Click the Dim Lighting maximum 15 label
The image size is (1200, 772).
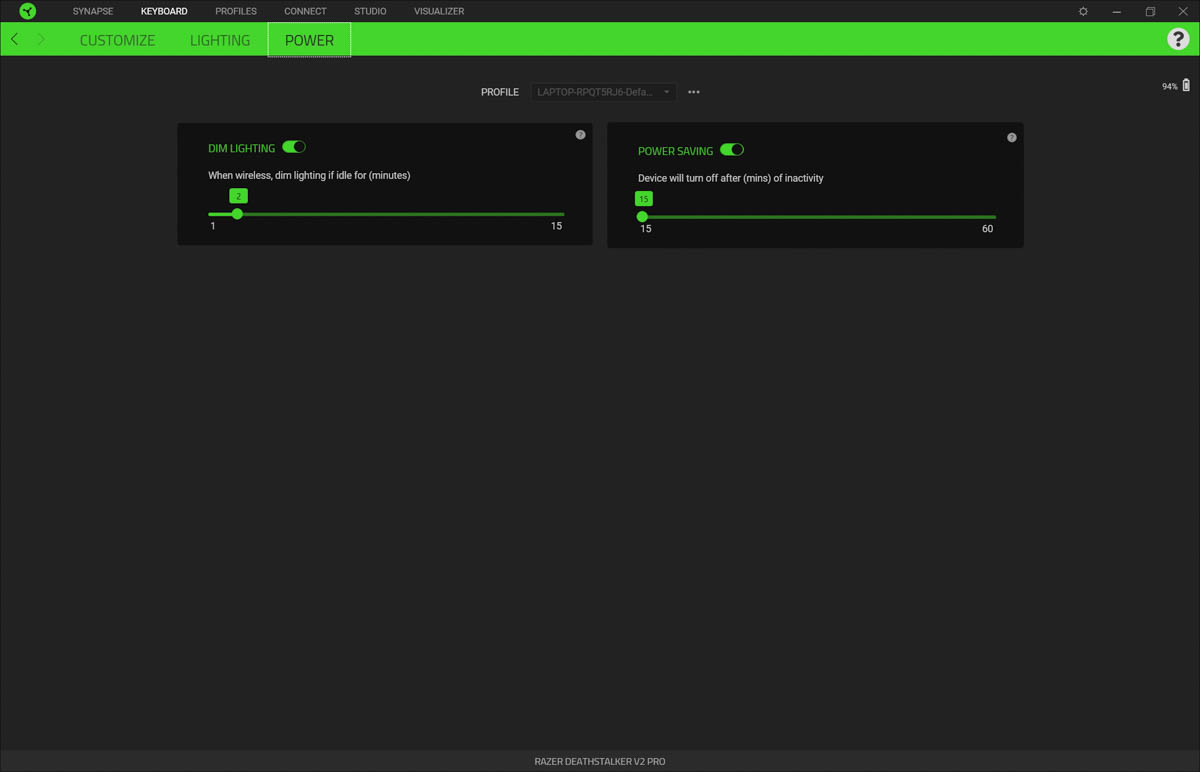pyautogui.click(x=557, y=226)
